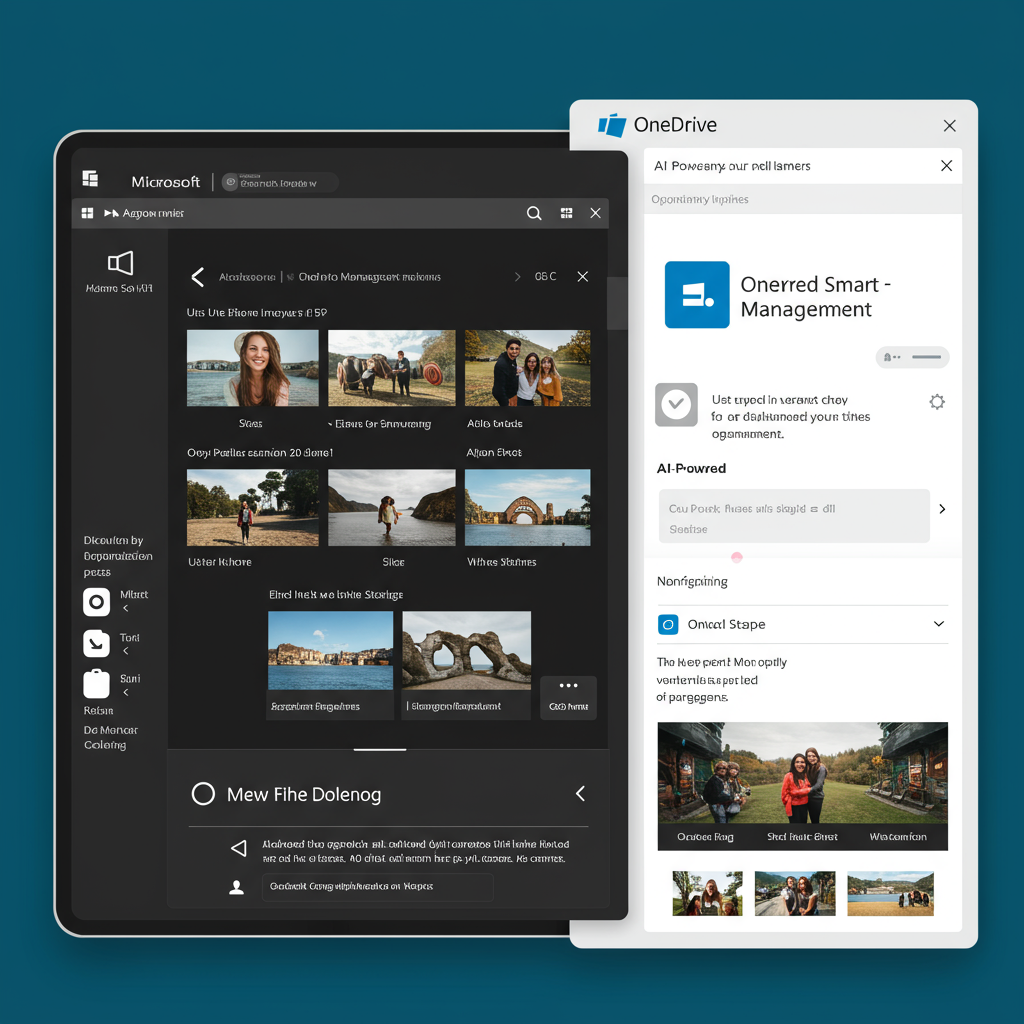Select the download icon labeled Toni in sidebar

(x=96, y=643)
